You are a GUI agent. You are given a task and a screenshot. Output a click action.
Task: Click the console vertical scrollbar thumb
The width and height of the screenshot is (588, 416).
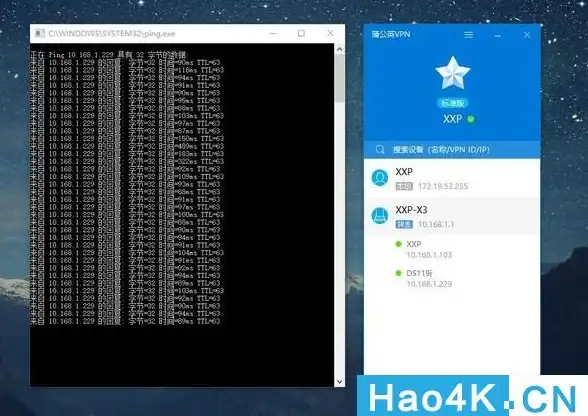point(339,79)
